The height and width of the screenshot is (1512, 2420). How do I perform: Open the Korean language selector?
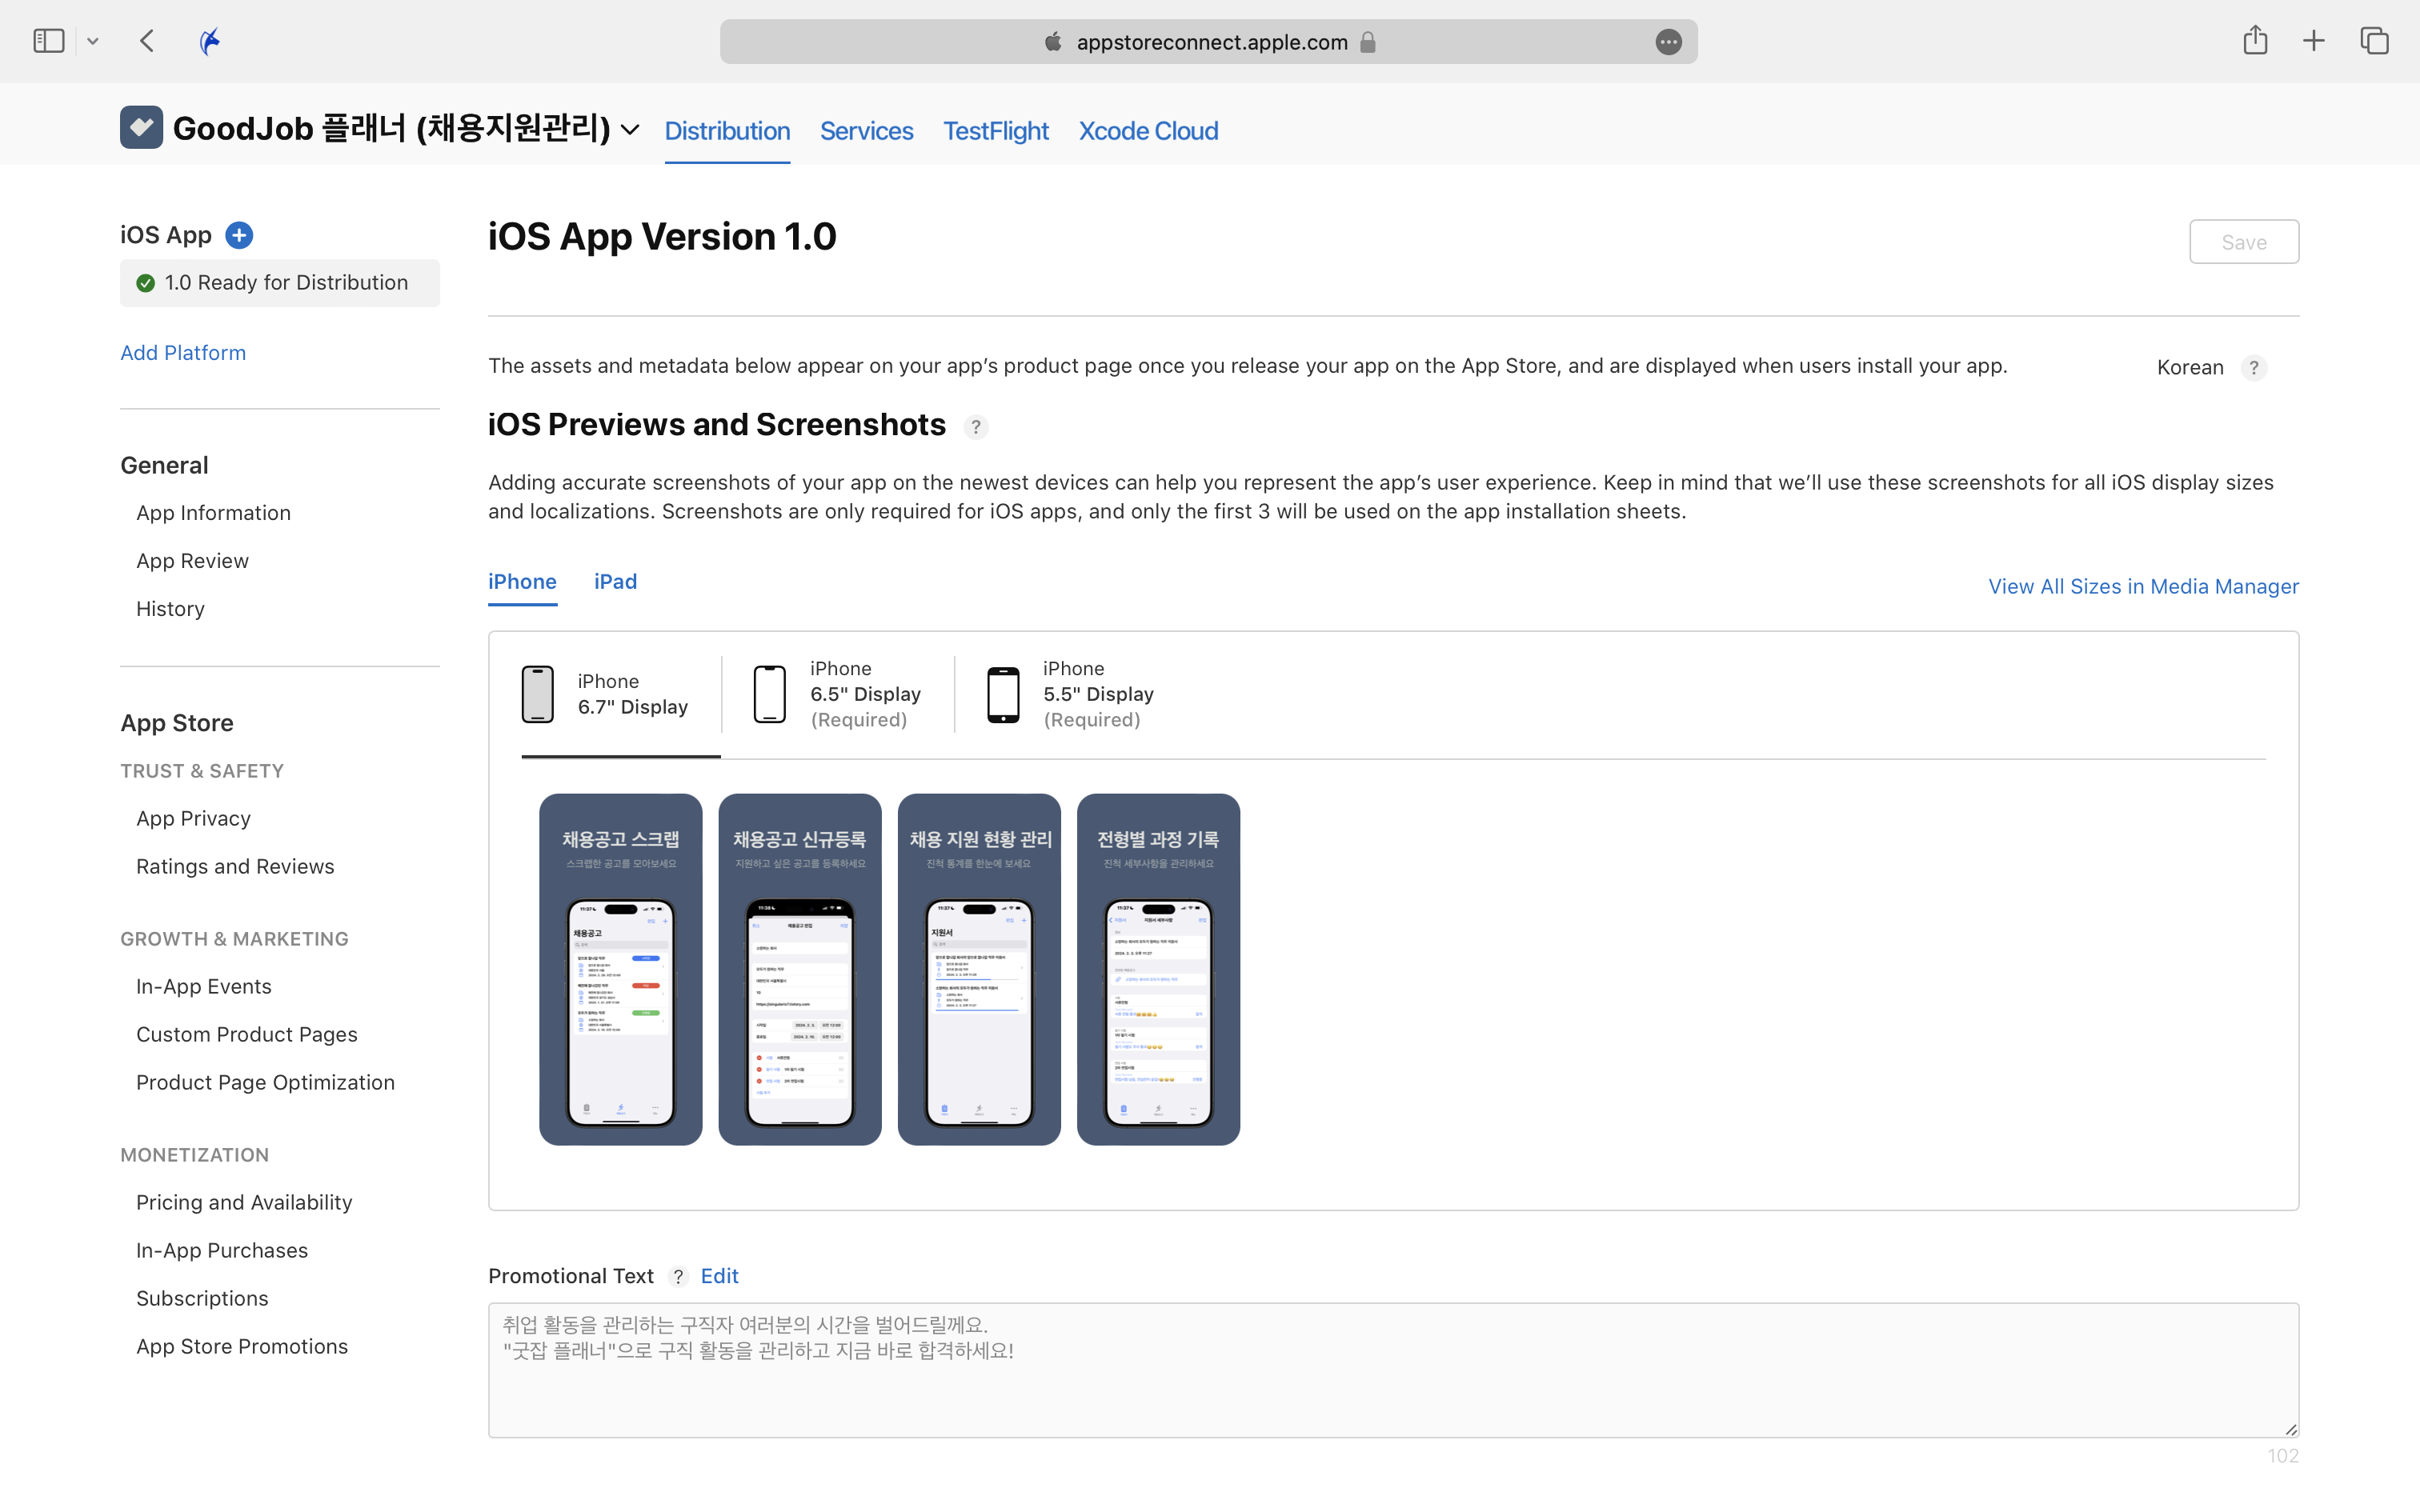2189,368
